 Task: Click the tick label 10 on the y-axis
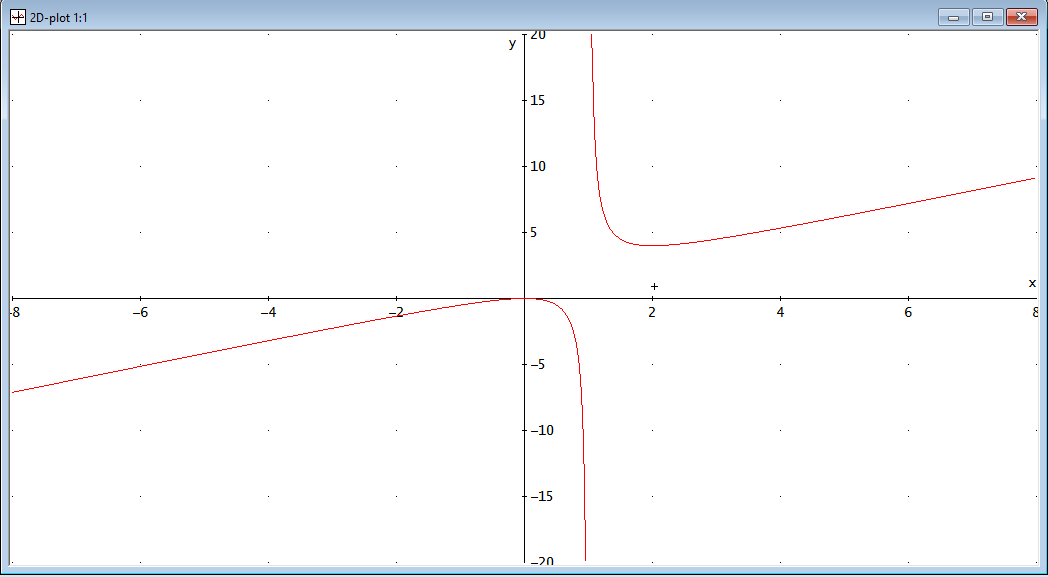[538, 166]
